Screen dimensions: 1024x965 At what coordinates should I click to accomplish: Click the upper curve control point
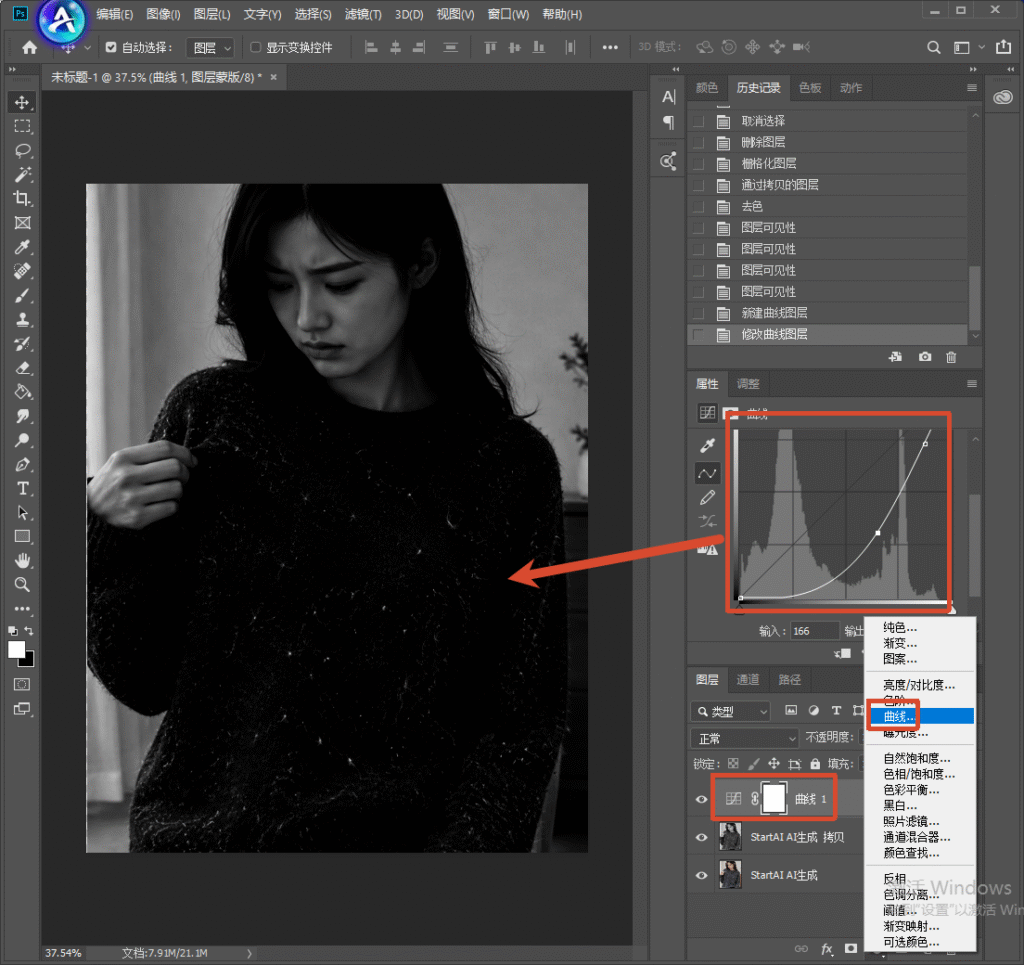pyautogui.click(x=925, y=444)
